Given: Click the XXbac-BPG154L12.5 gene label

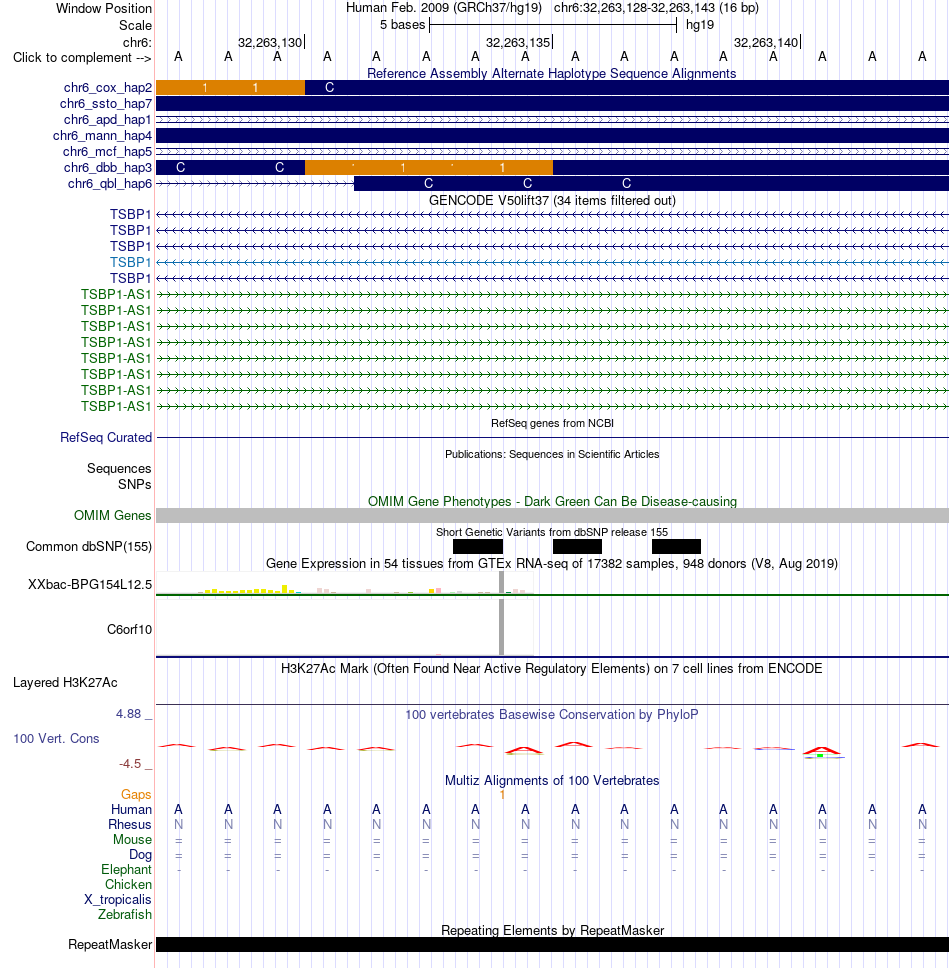Looking at the screenshot, I should tap(90, 585).
